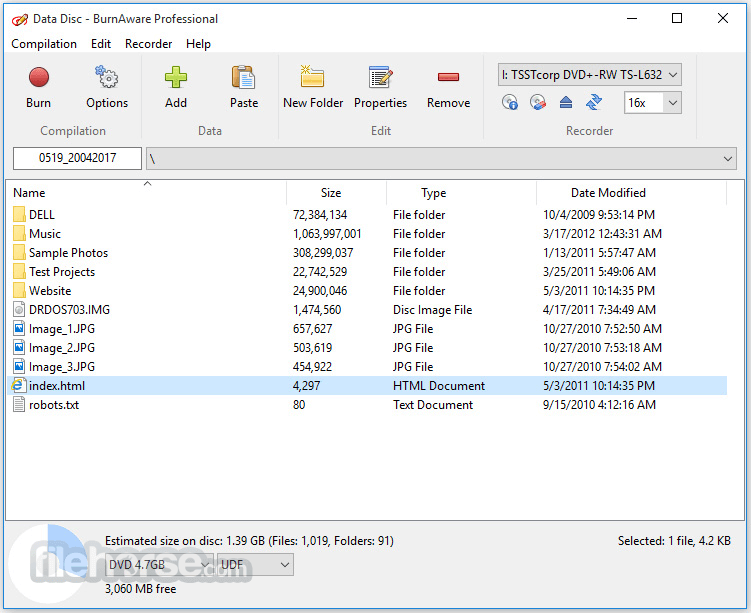Click the 'Text Document' type cell
Image resolution: width=751 pixels, height=613 pixels.
(x=433, y=405)
